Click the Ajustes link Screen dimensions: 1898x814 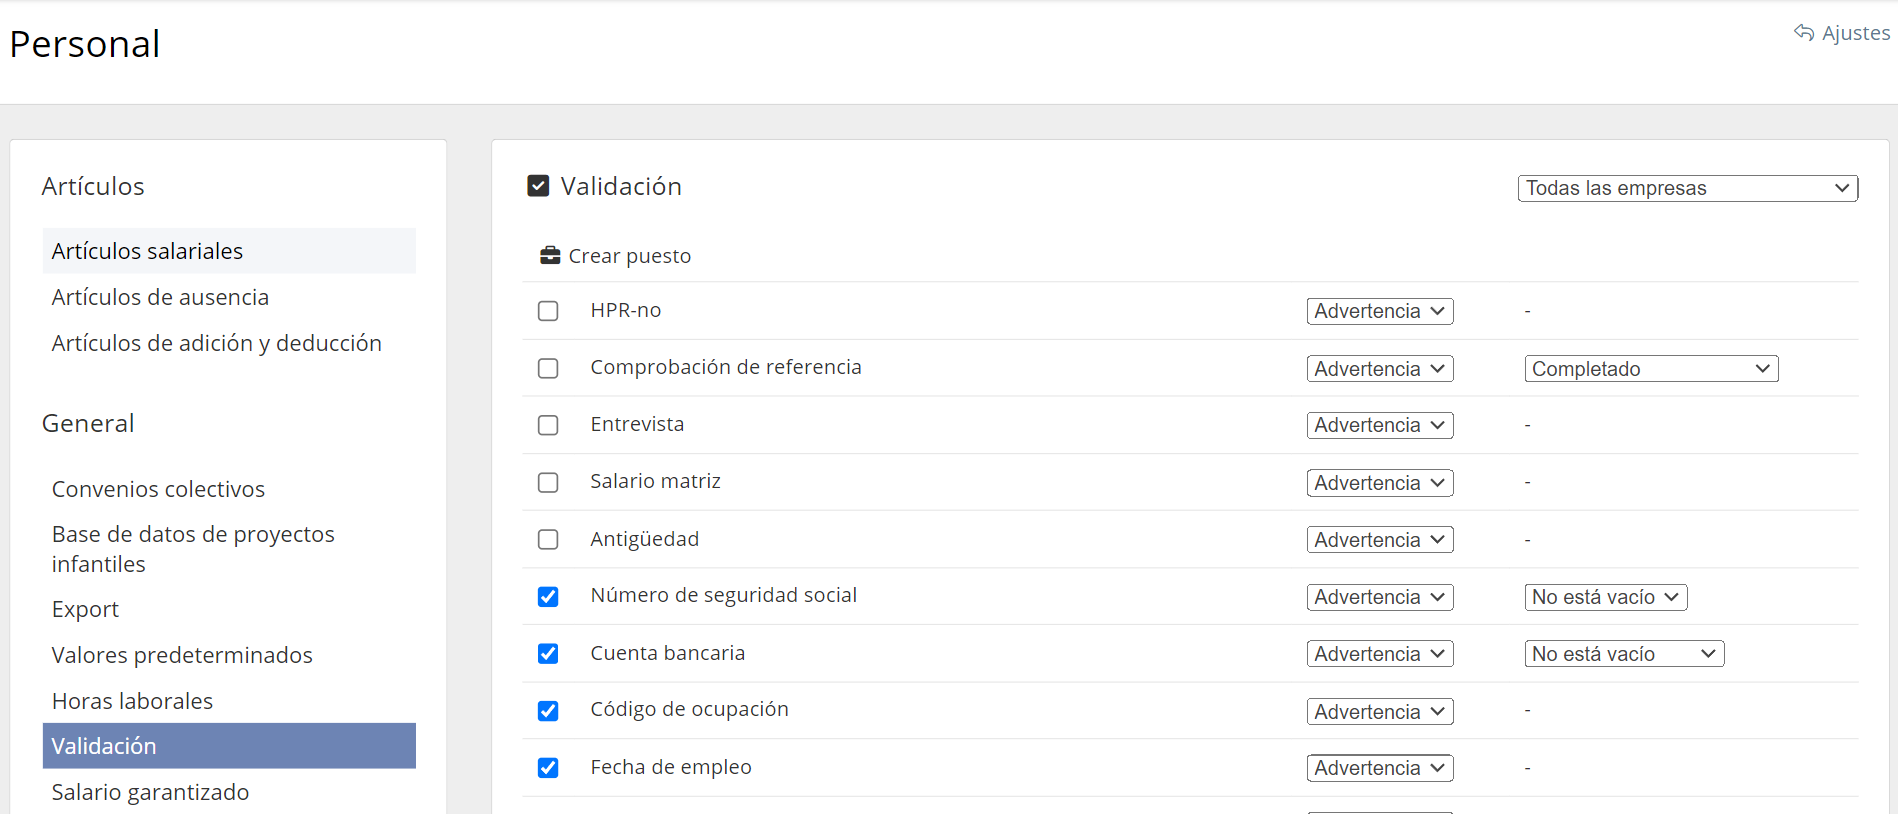(1855, 33)
